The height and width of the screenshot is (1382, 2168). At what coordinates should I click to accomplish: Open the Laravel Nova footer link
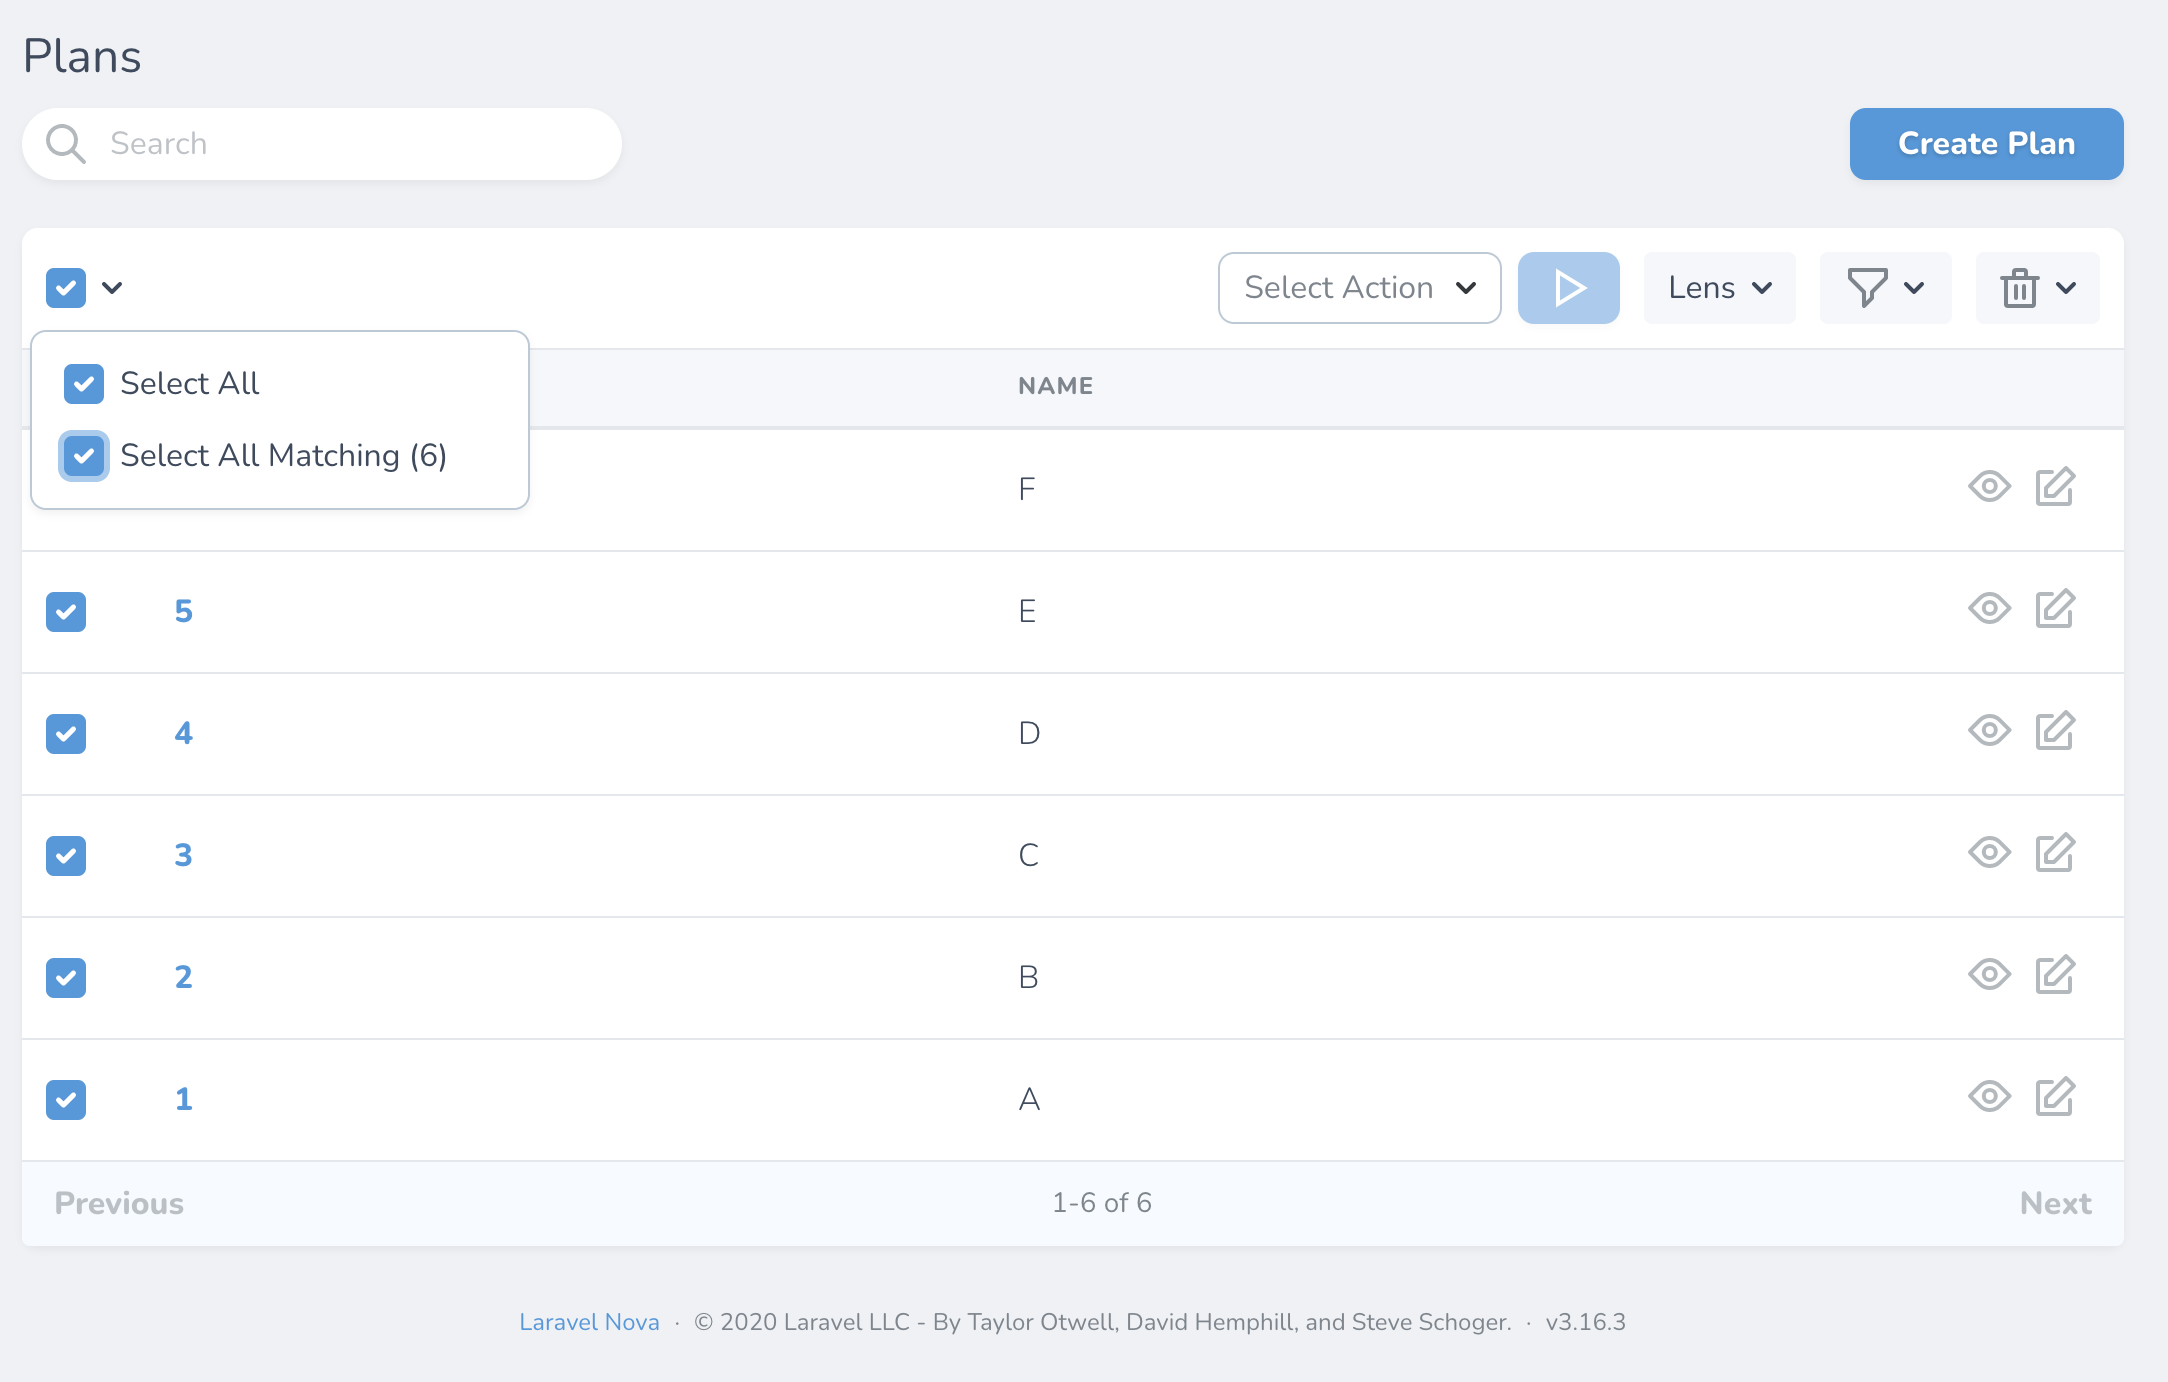(x=588, y=1321)
